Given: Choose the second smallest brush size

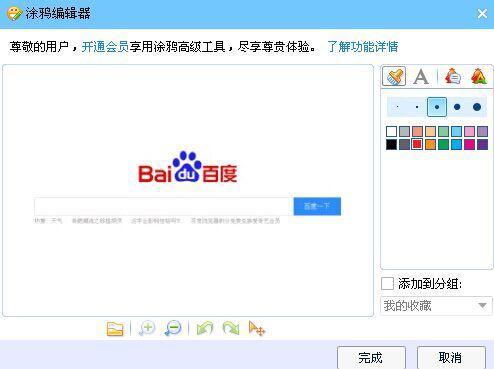Looking at the screenshot, I should tap(417, 107).
